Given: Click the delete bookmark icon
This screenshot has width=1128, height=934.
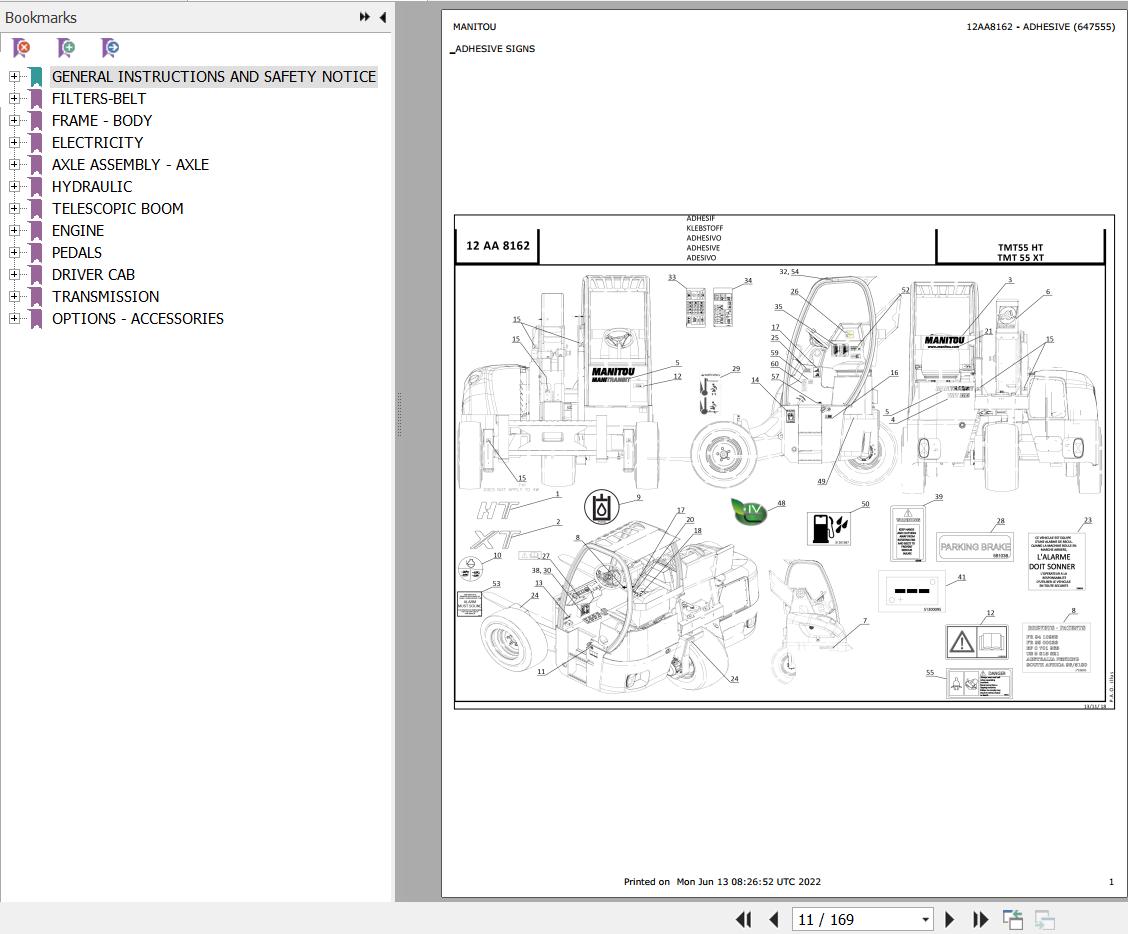Looking at the screenshot, I should (22, 48).
